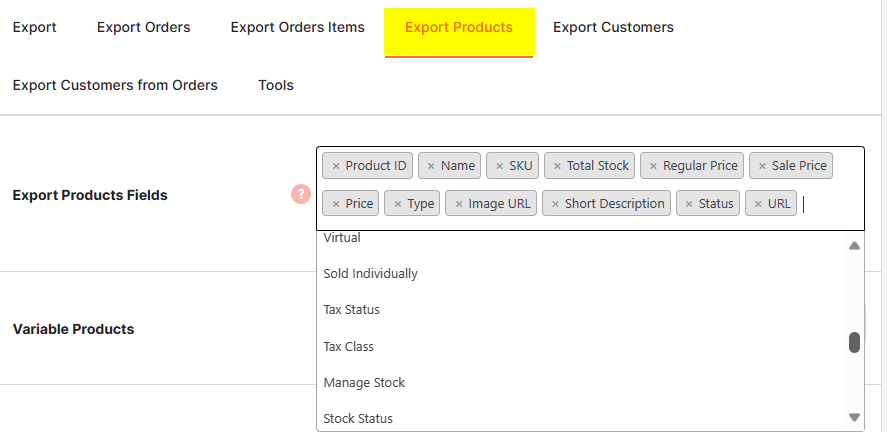Viewport: 887px width, 432px height.
Task: Select Virtual from the dropdown list
Action: click(x=342, y=238)
